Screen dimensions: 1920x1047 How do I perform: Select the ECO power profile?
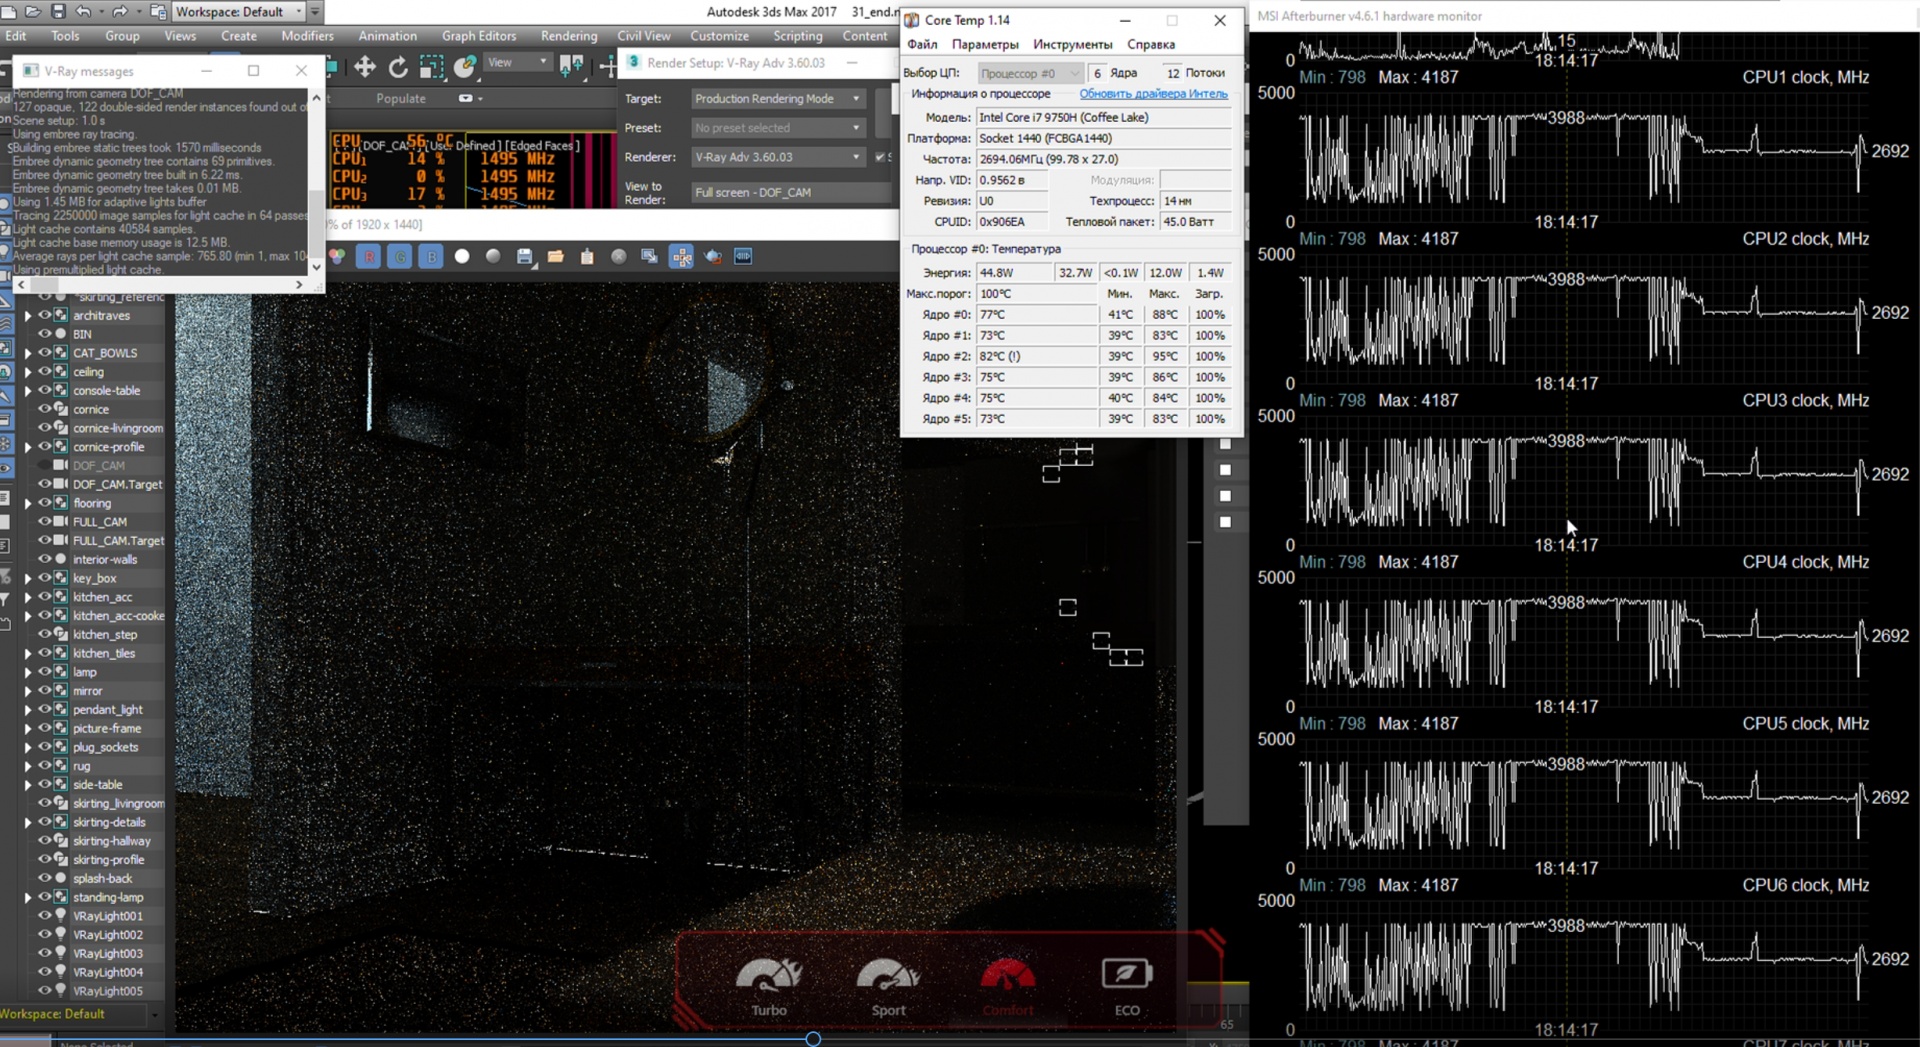1127,987
